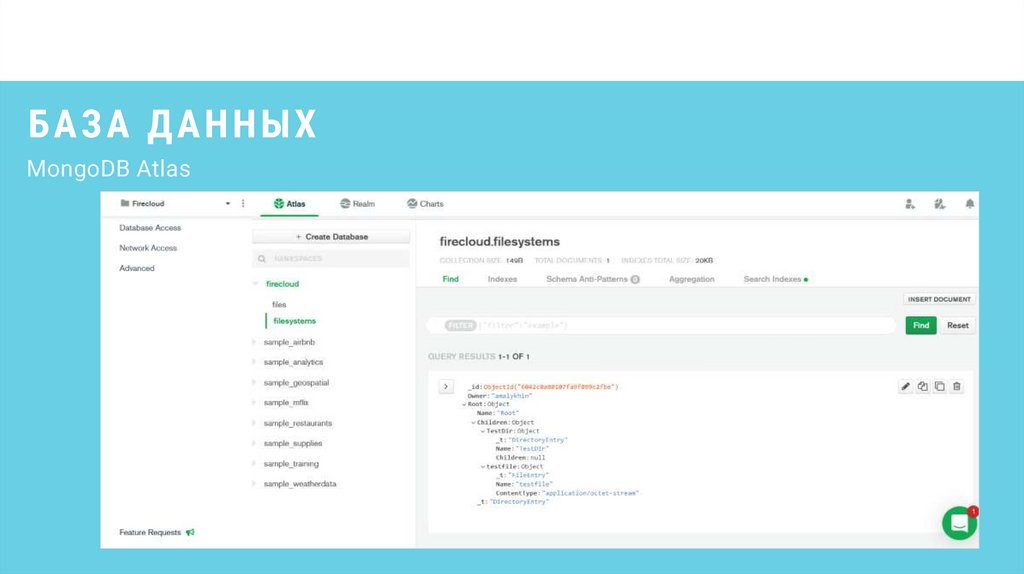This screenshot has height=574, width=1024.
Task: Open the invite user icon
Action: click(909, 203)
